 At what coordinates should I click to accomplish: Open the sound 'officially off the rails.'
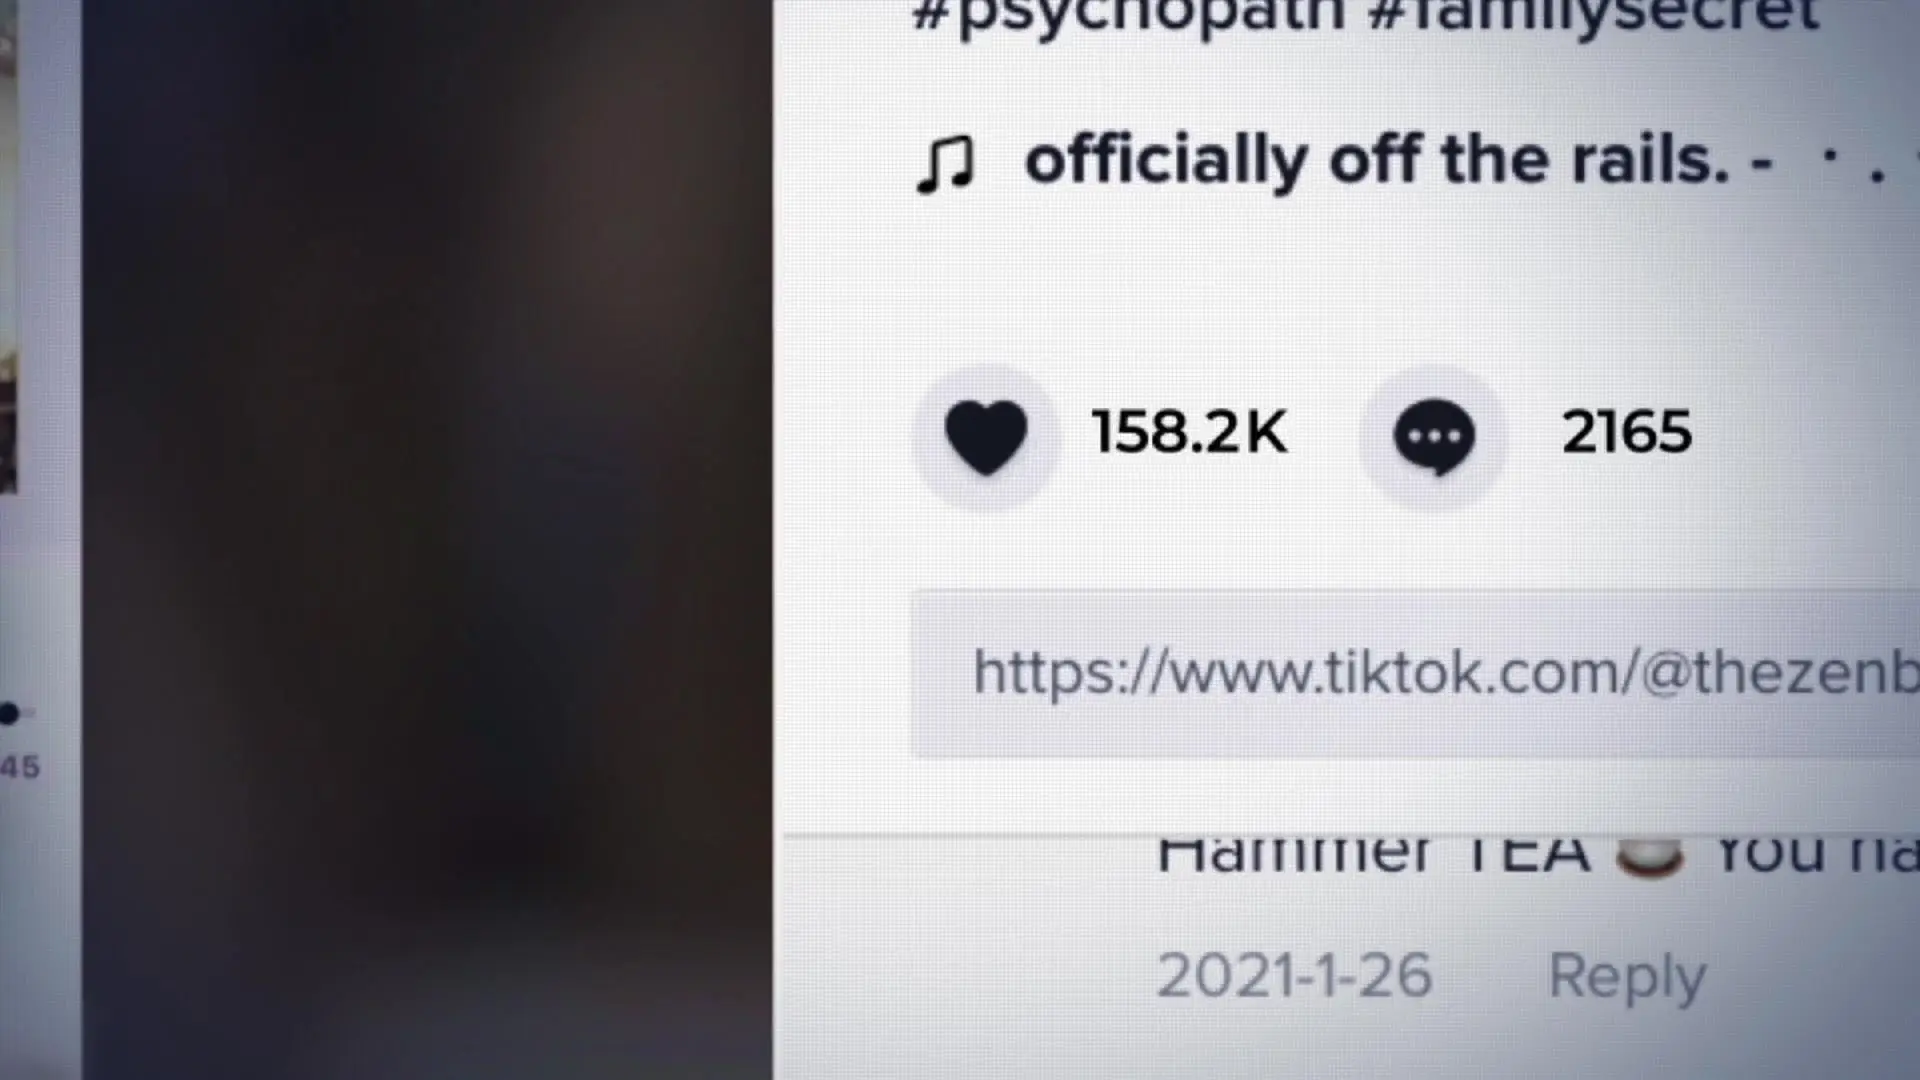(x=1376, y=160)
